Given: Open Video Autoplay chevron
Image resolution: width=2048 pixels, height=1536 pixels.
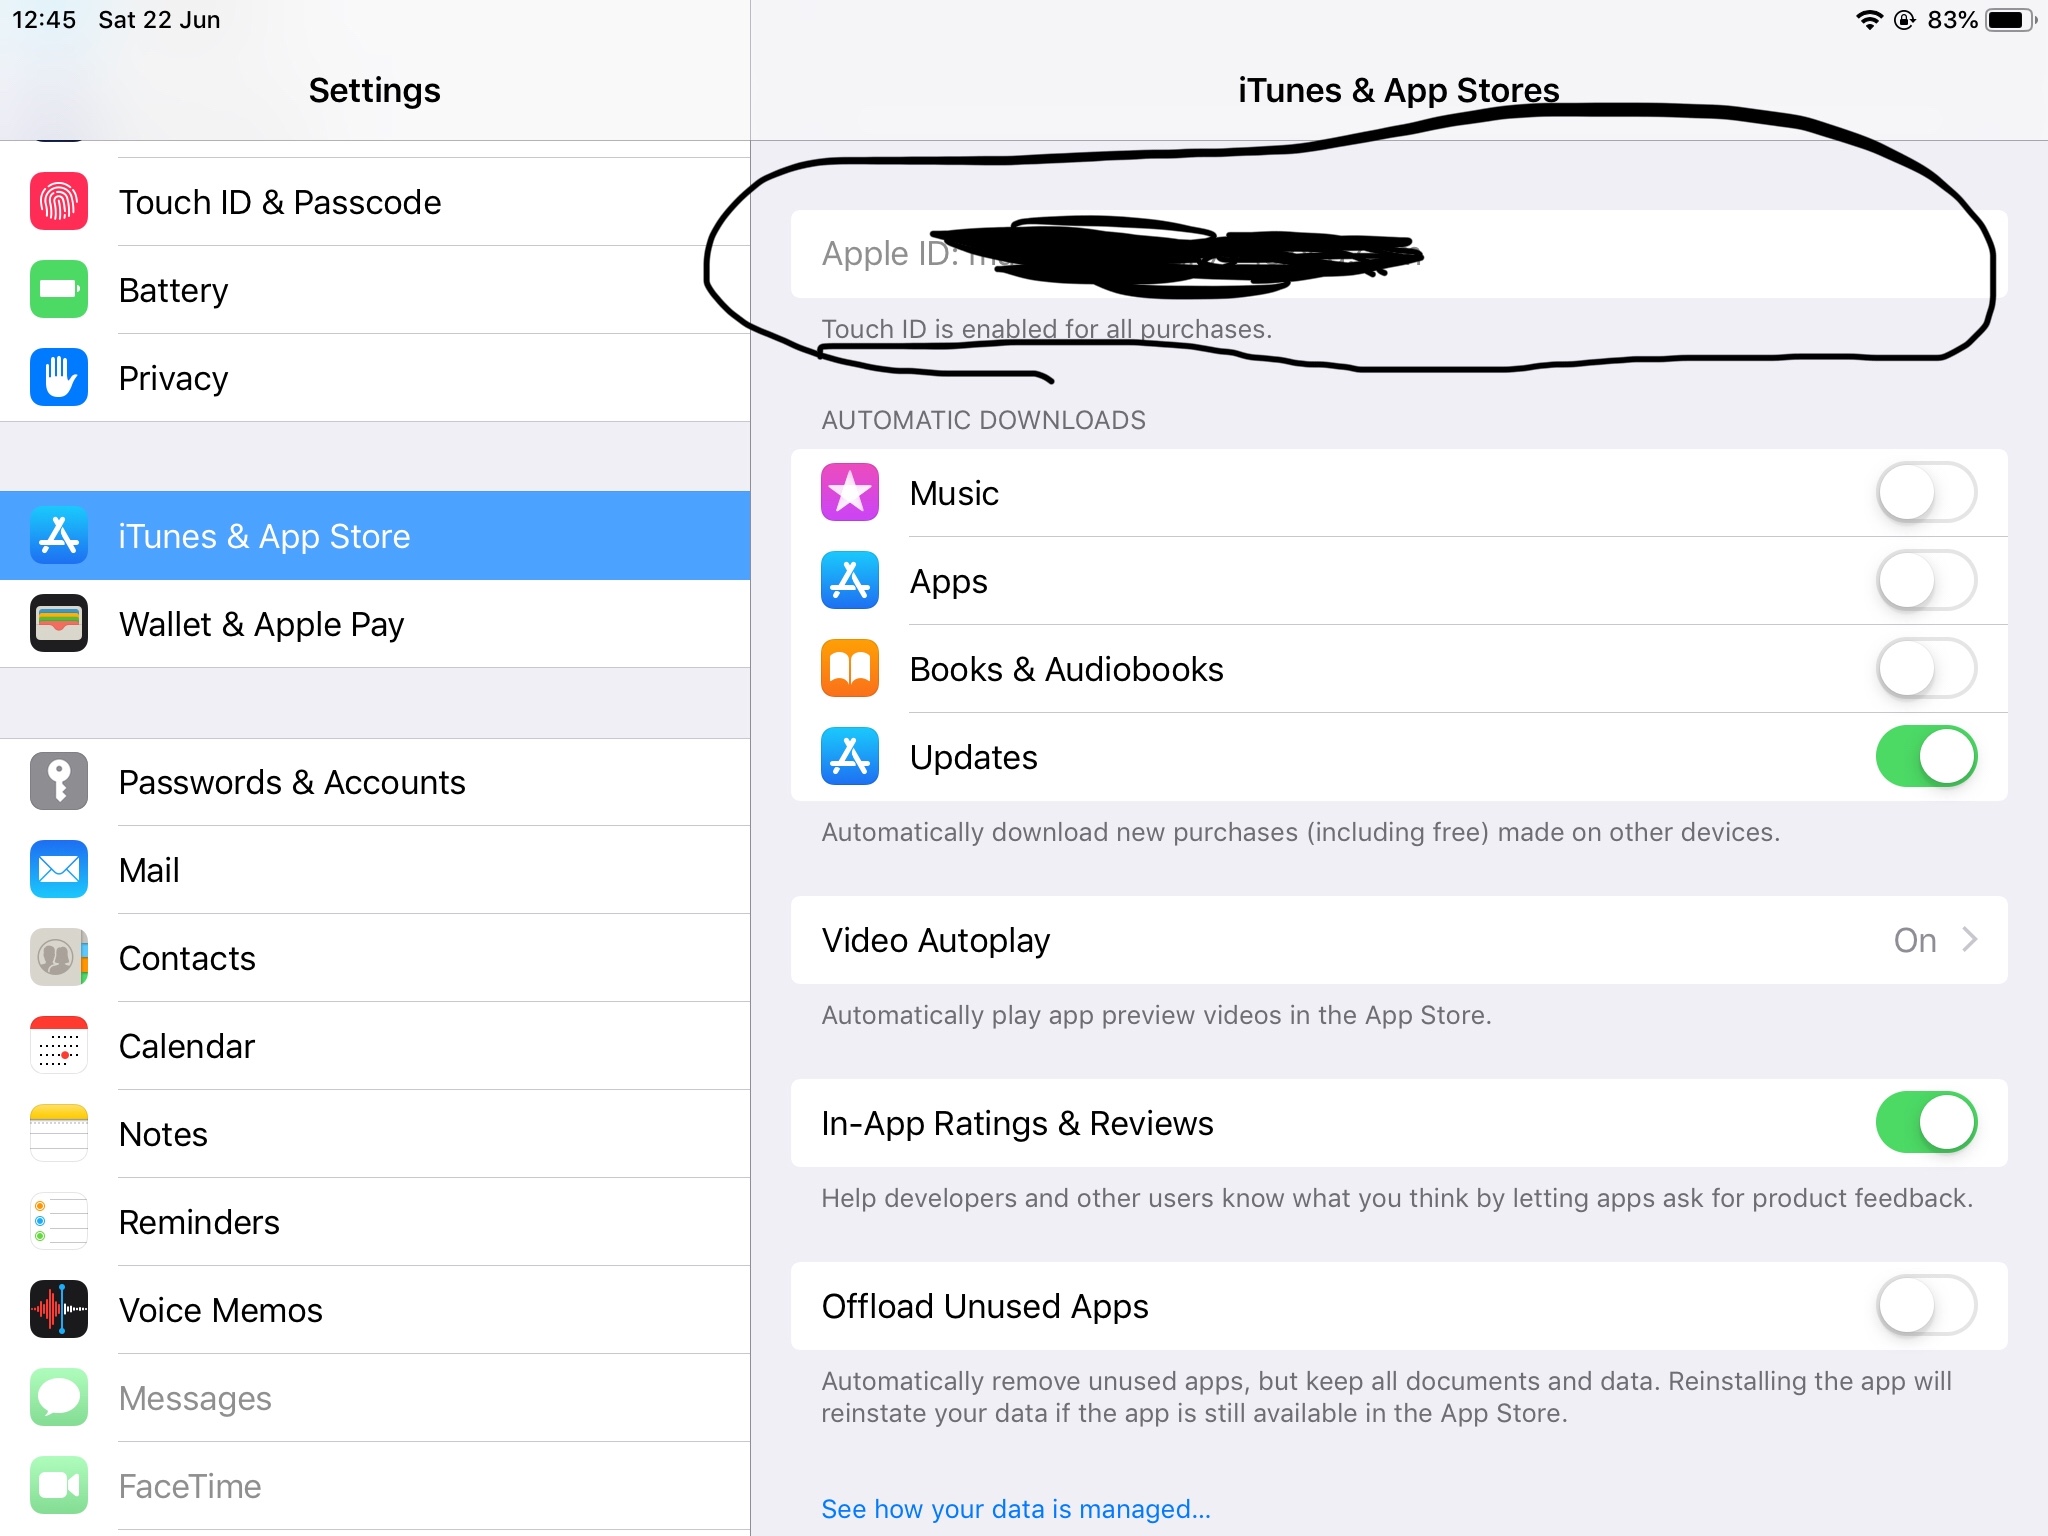Looking at the screenshot, I should pos(1969,940).
